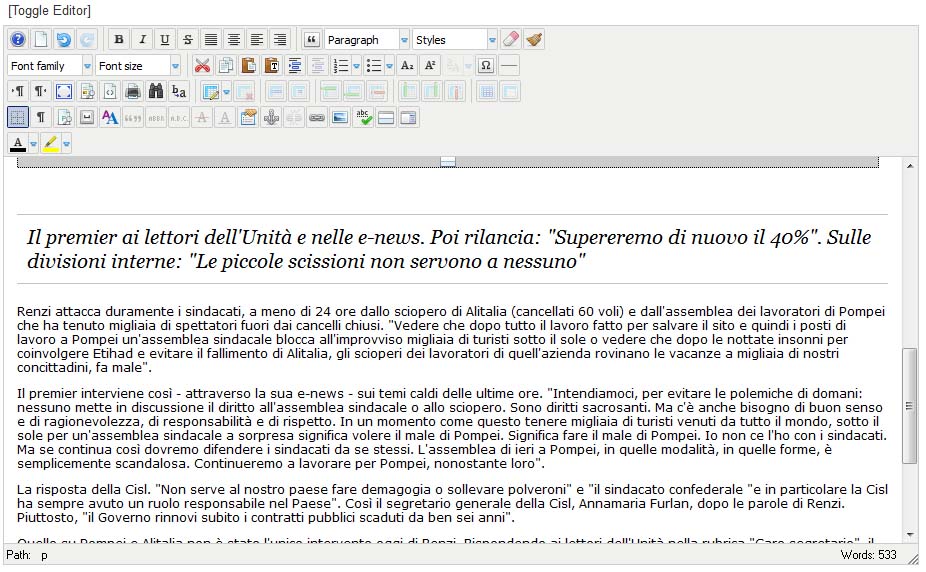926x572 pixels.
Task: Open the editor help icon
Action: tap(18, 40)
